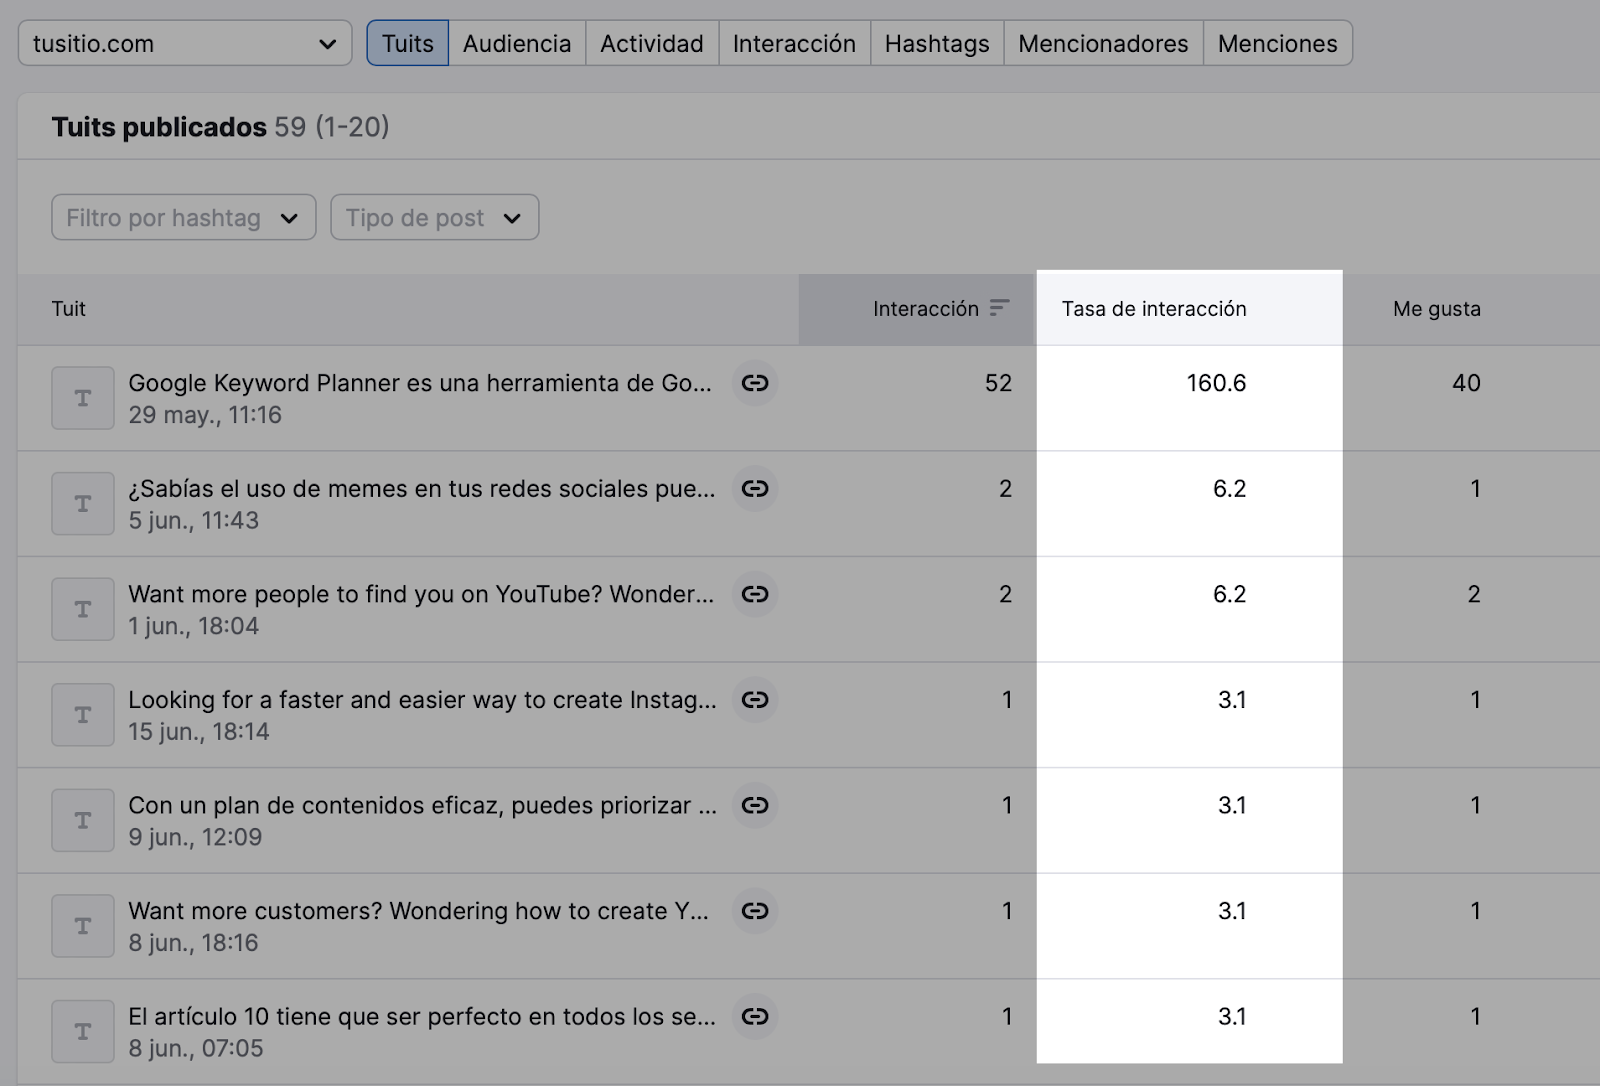Image resolution: width=1600 pixels, height=1086 pixels.
Task: Open link icon for plan de contenidos tweet
Action: (755, 805)
